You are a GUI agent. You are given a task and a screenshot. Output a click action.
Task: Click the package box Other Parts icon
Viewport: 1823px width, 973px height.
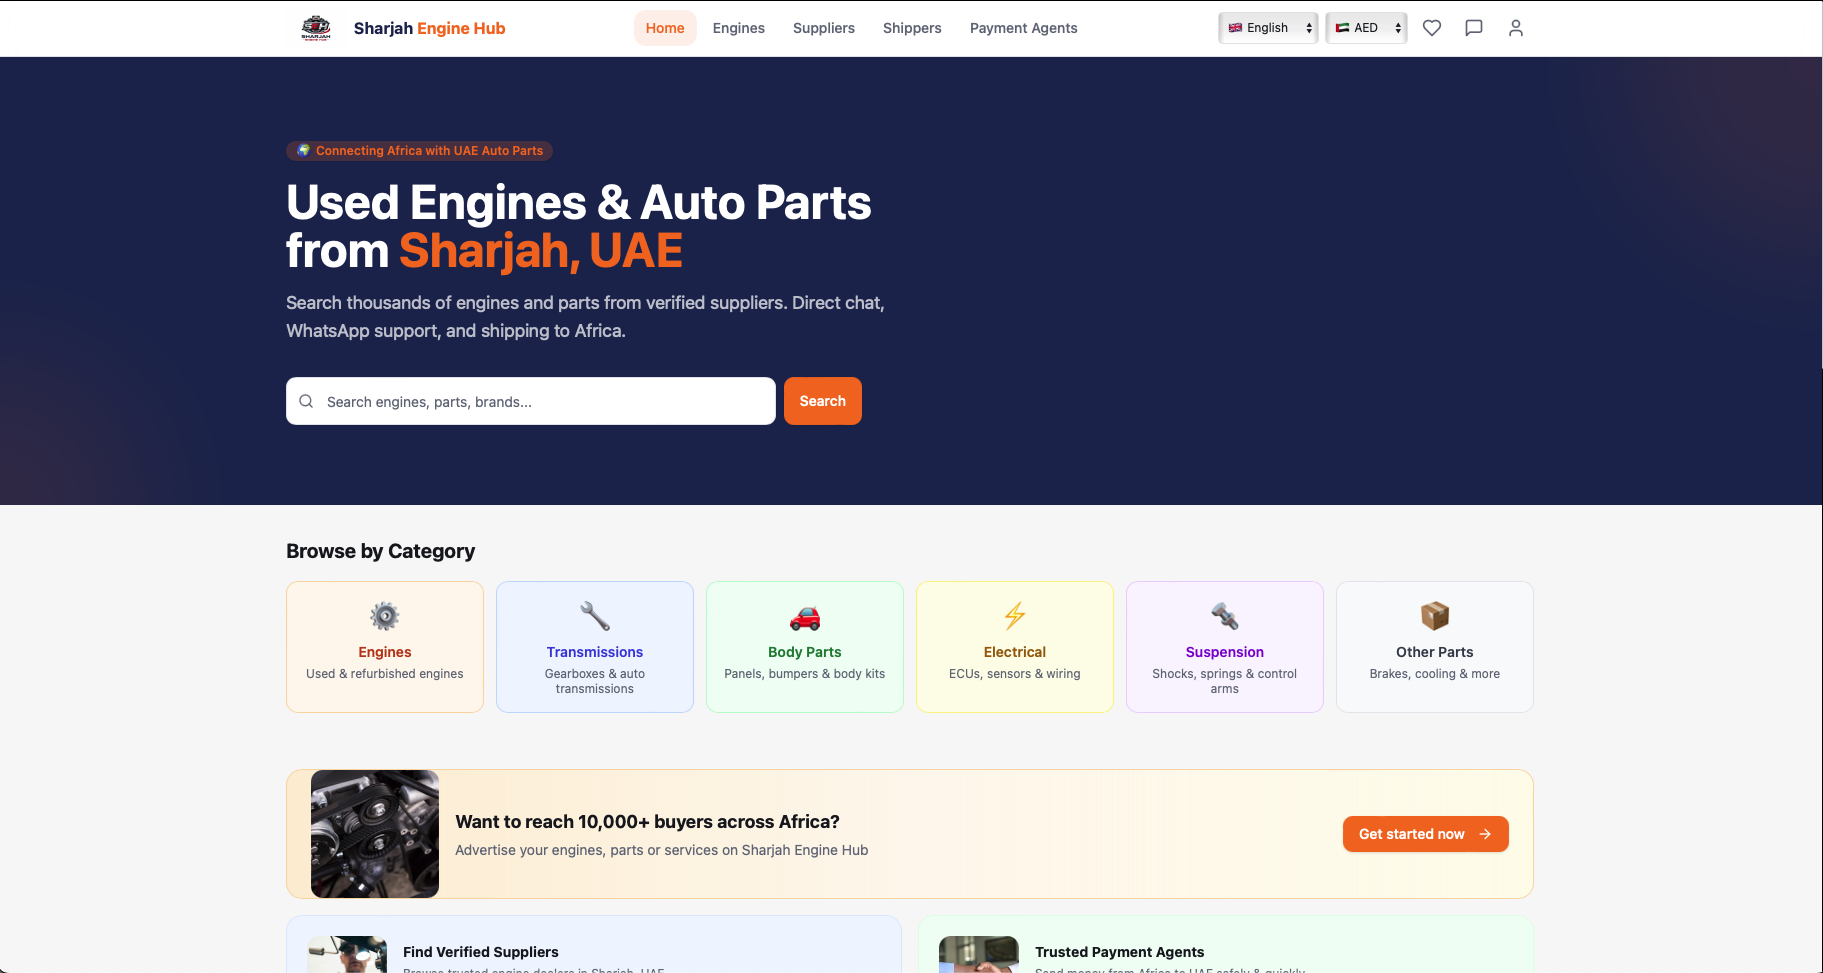1435,616
